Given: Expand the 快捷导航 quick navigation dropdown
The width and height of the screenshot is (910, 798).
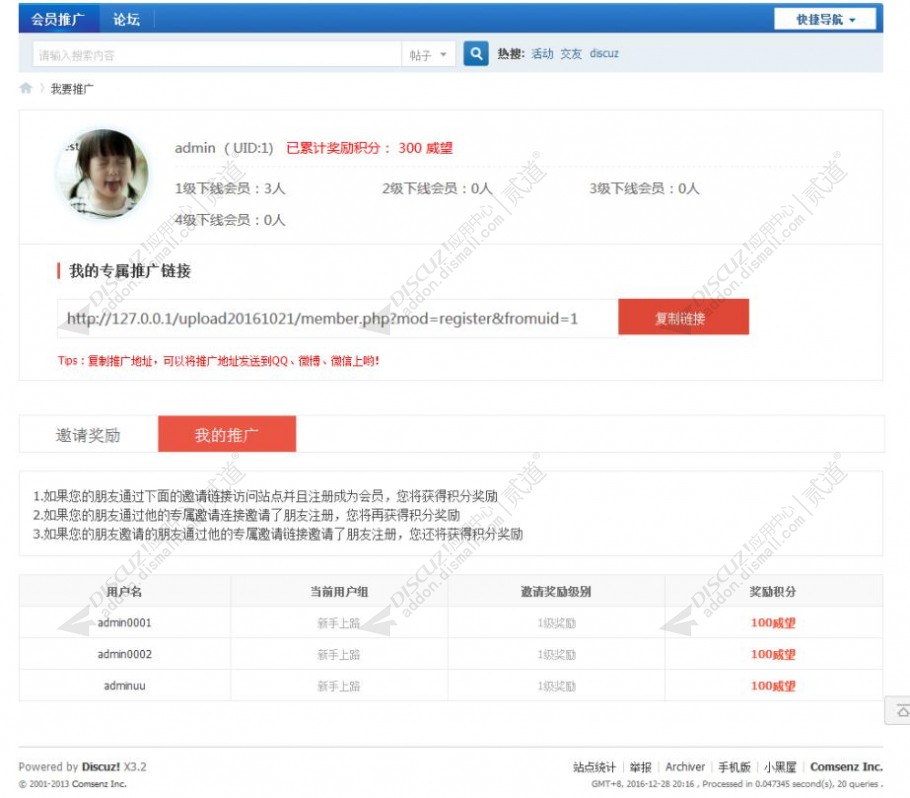Looking at the screenshot, I should tap(824, 19).
